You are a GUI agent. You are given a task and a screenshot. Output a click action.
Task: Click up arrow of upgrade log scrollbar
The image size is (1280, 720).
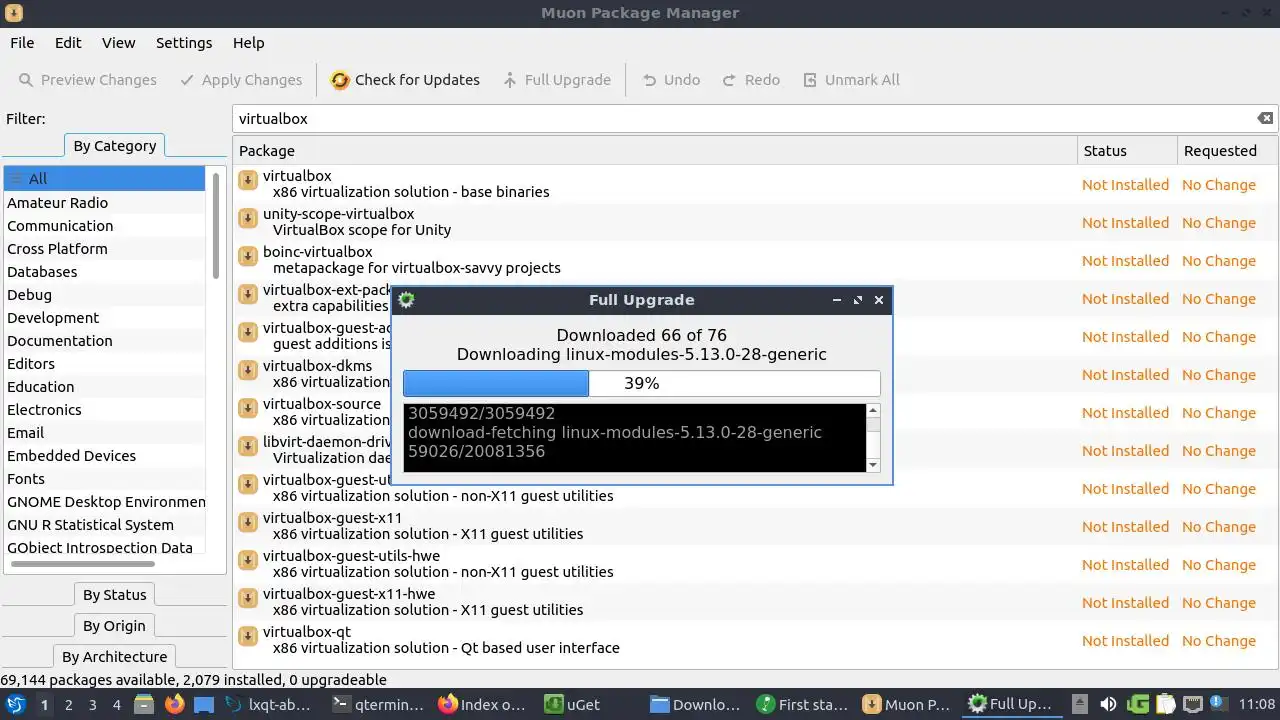coord(873,410)
